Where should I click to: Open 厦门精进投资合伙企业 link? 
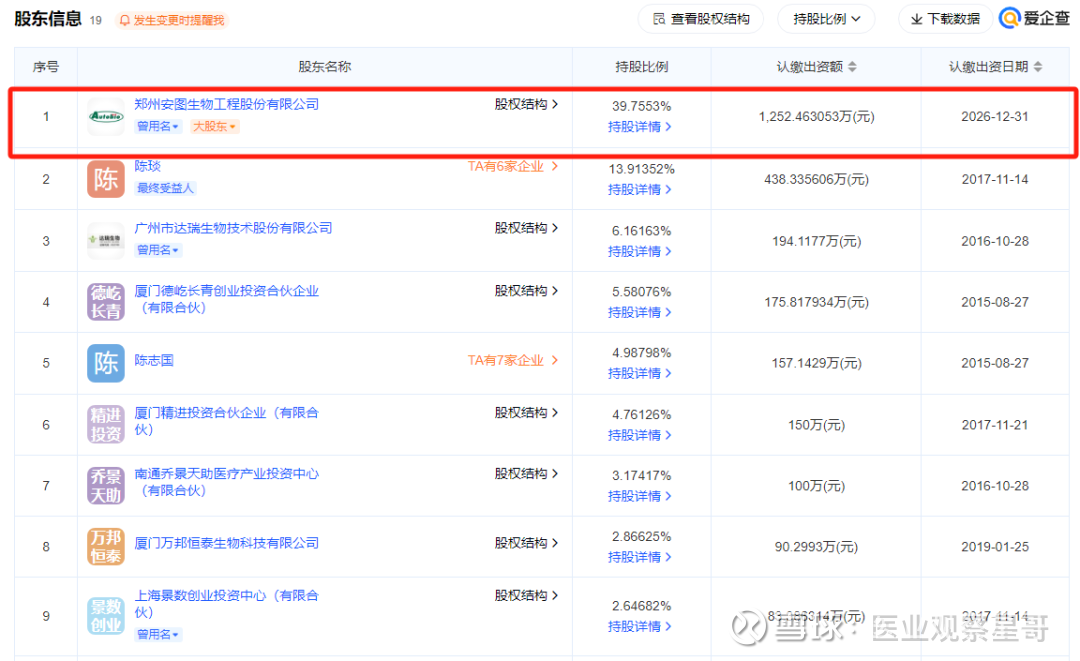(x=227, y=421)
